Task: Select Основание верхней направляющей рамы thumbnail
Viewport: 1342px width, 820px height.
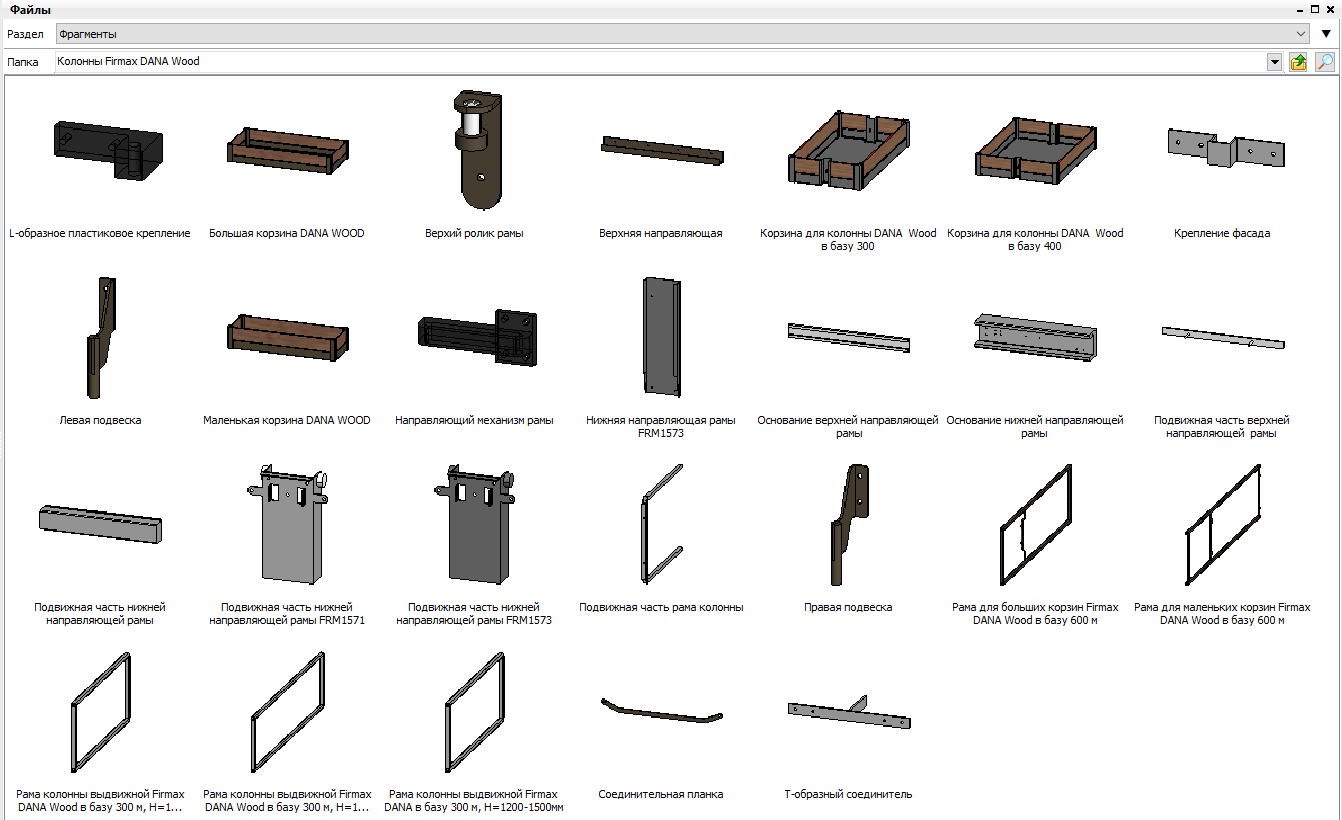Action: (848, 337)
